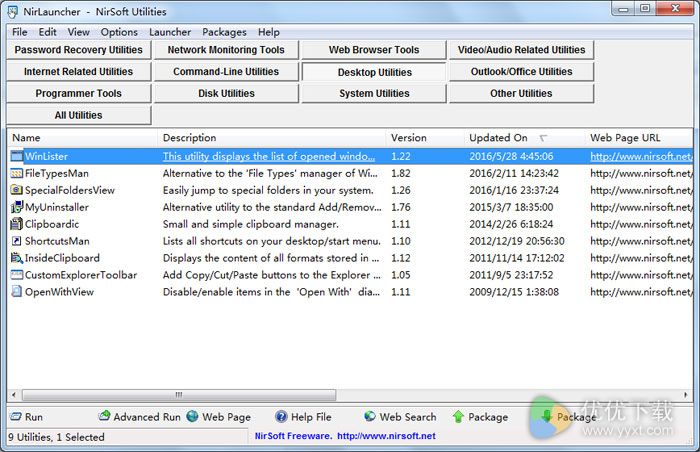This screenshot has height=452, width=700.
Task: Switch to Programmer Tools category
Action: 79,93
